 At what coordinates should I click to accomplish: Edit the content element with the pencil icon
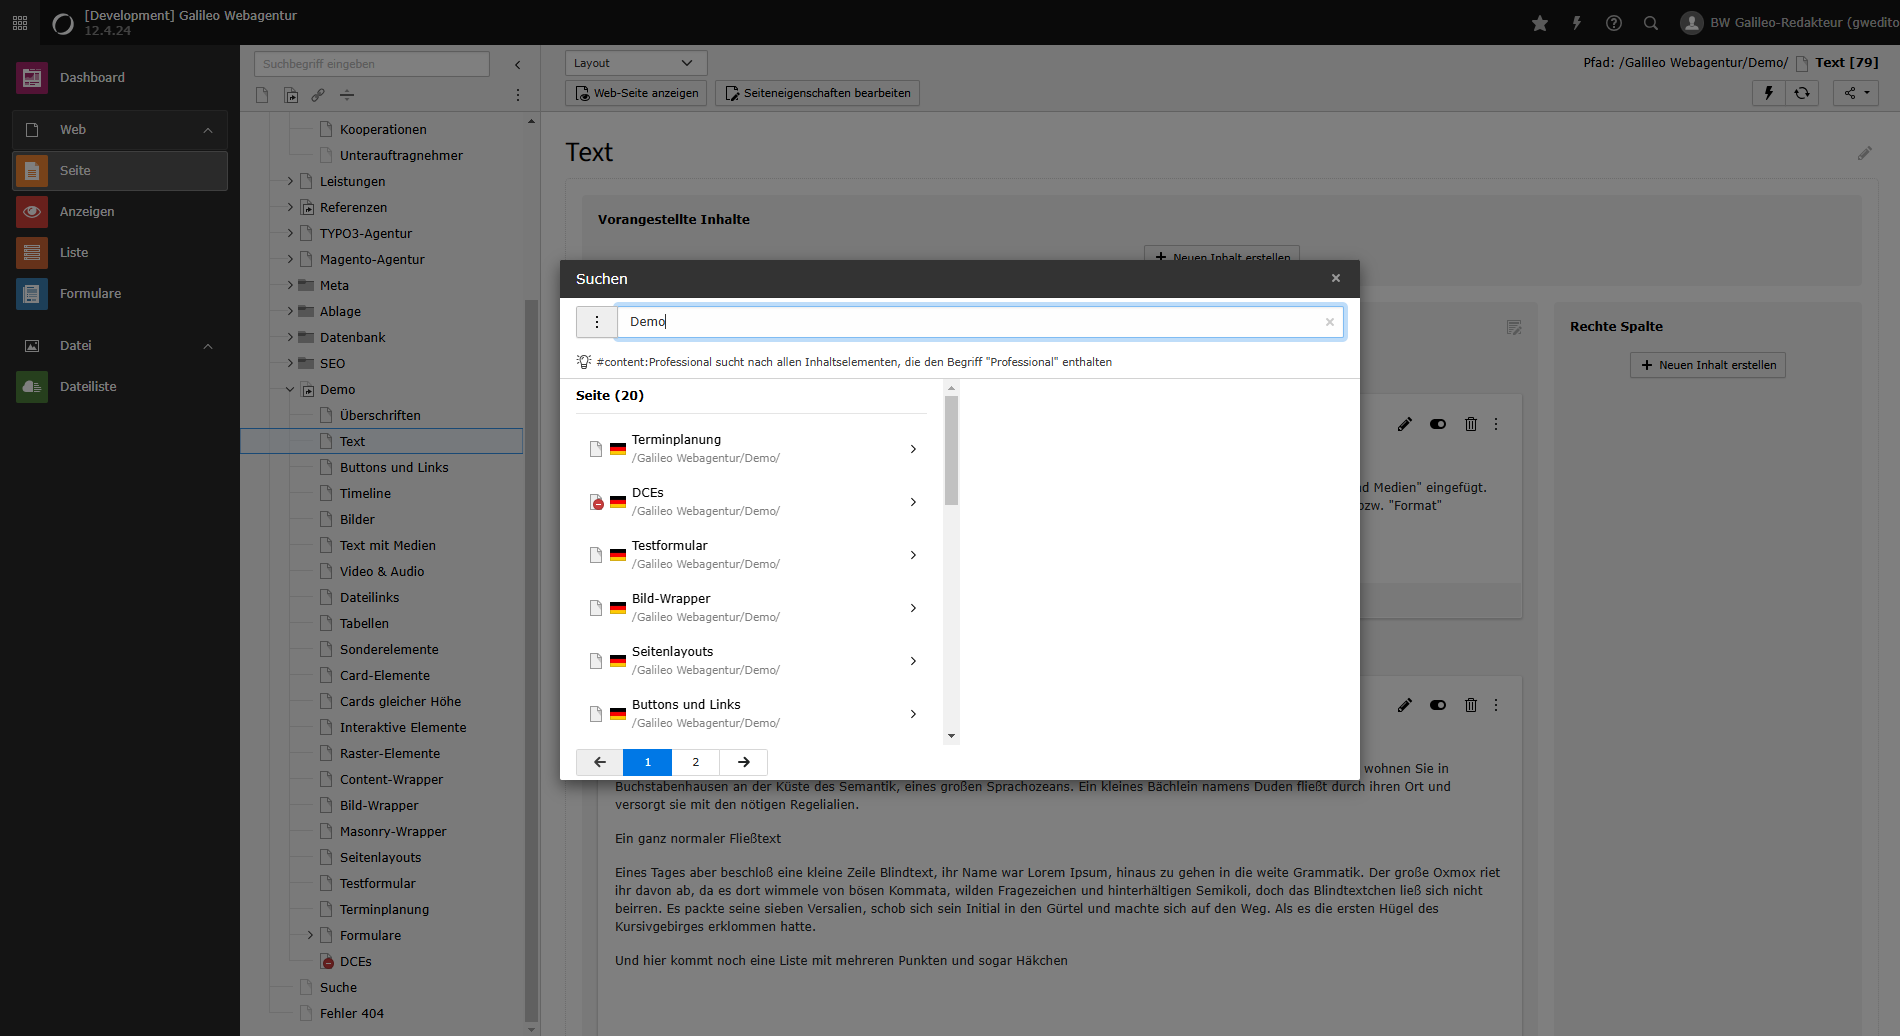(1405, 423)
